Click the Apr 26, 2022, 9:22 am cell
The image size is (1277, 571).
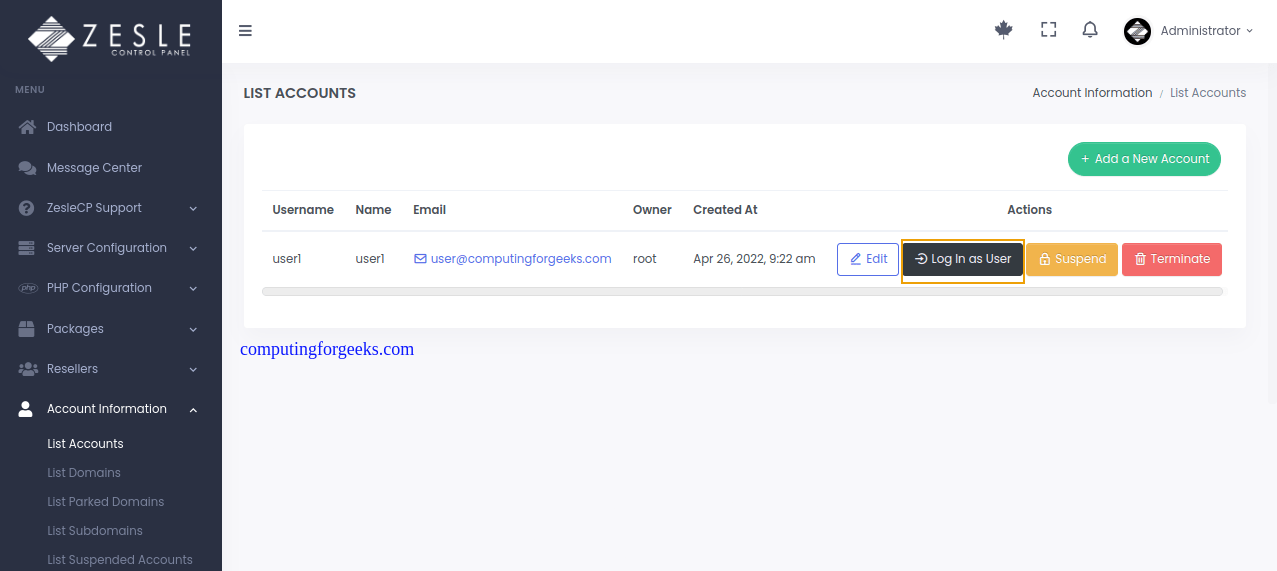754,259
